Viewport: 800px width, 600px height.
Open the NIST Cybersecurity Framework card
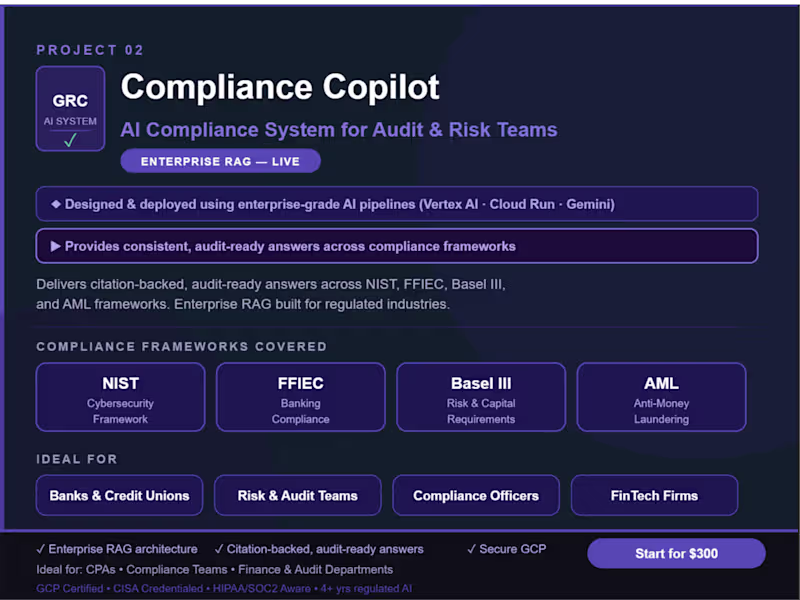pyautogui.click(x=120, y=397)
